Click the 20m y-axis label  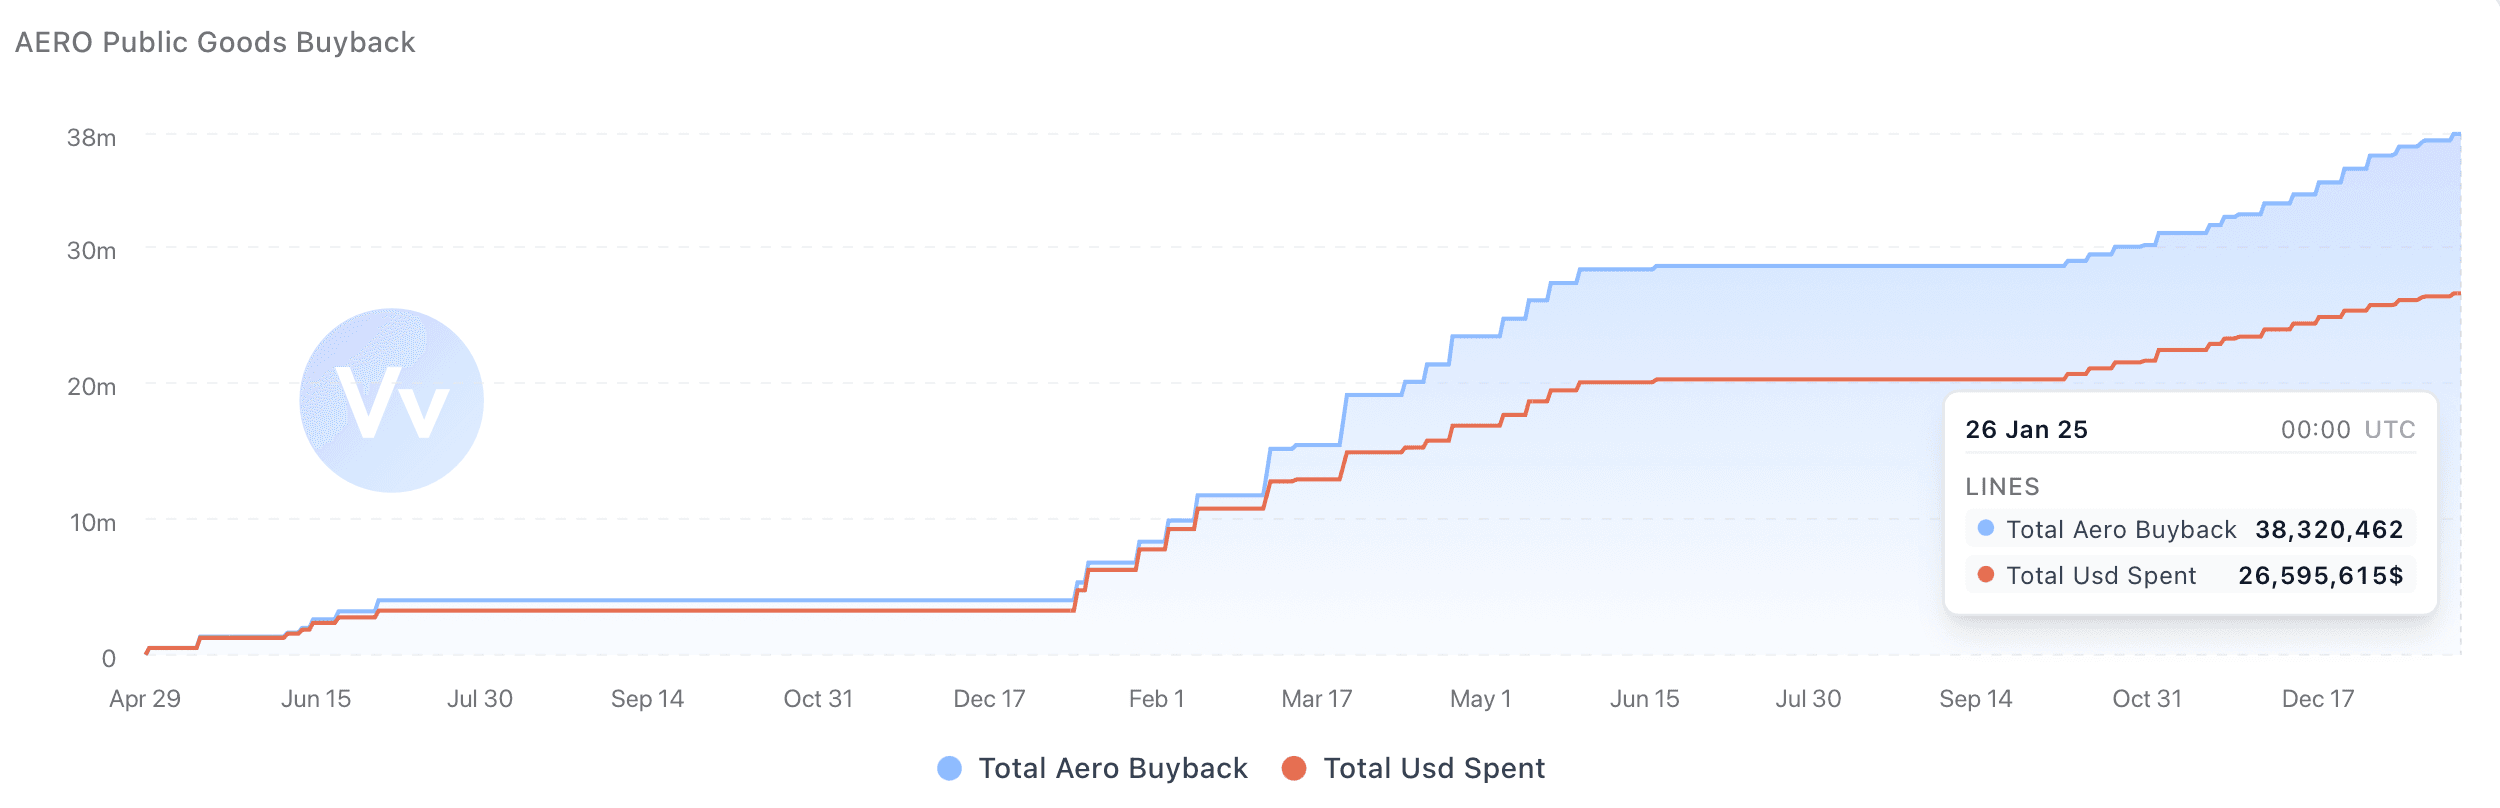91,387
